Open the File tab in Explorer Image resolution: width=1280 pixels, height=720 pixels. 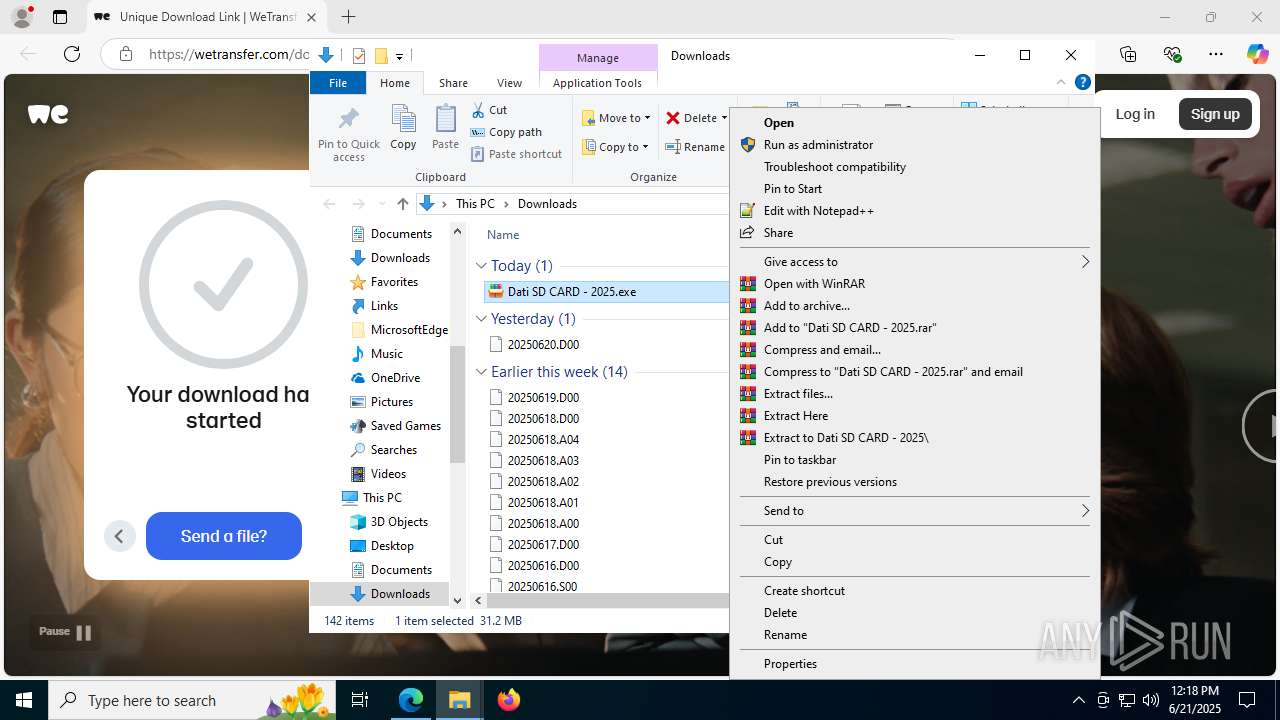[338, 83]
